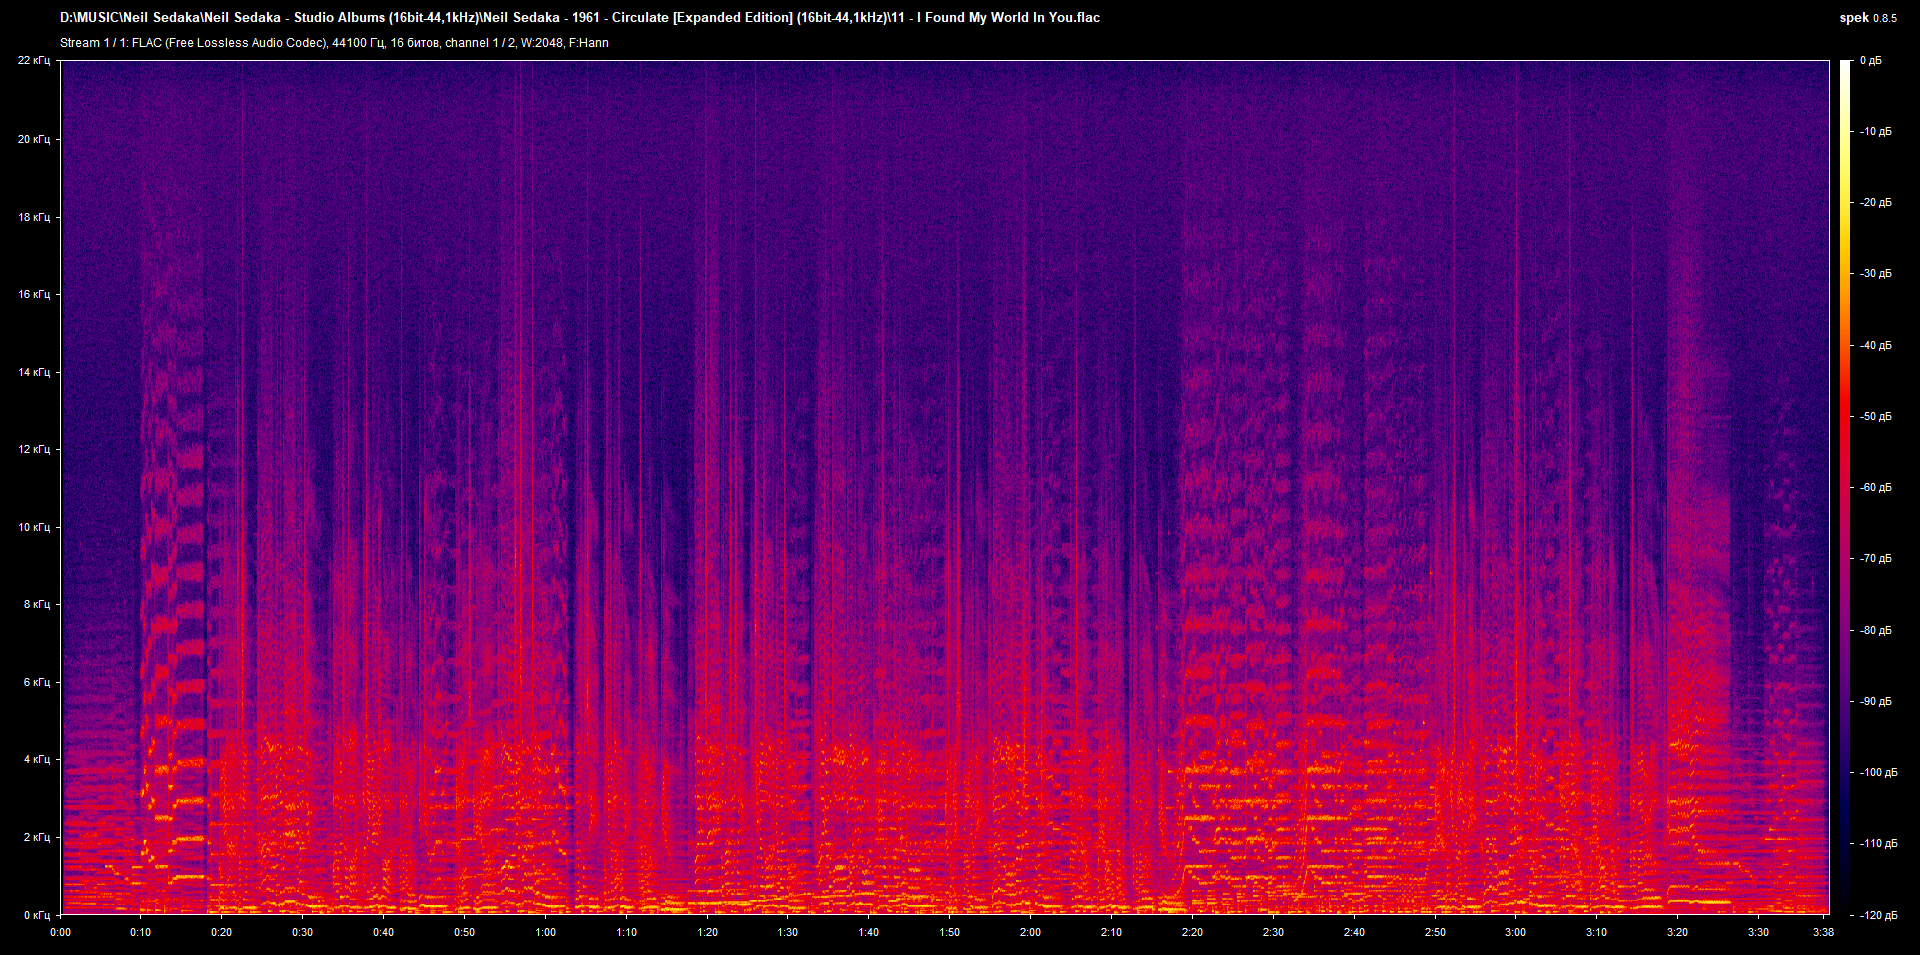Viewport: 1920px width, 955px height.
Task: Click the -10 дБ level label
Action: click(1875, 132)
